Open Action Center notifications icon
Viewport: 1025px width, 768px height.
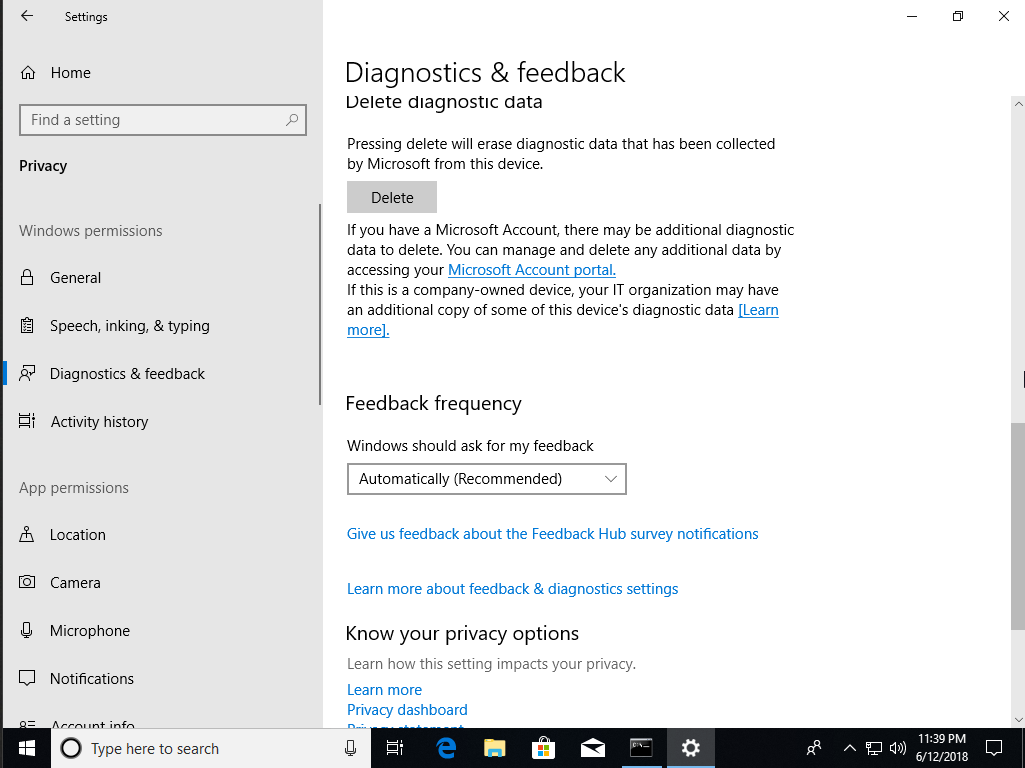994,748
